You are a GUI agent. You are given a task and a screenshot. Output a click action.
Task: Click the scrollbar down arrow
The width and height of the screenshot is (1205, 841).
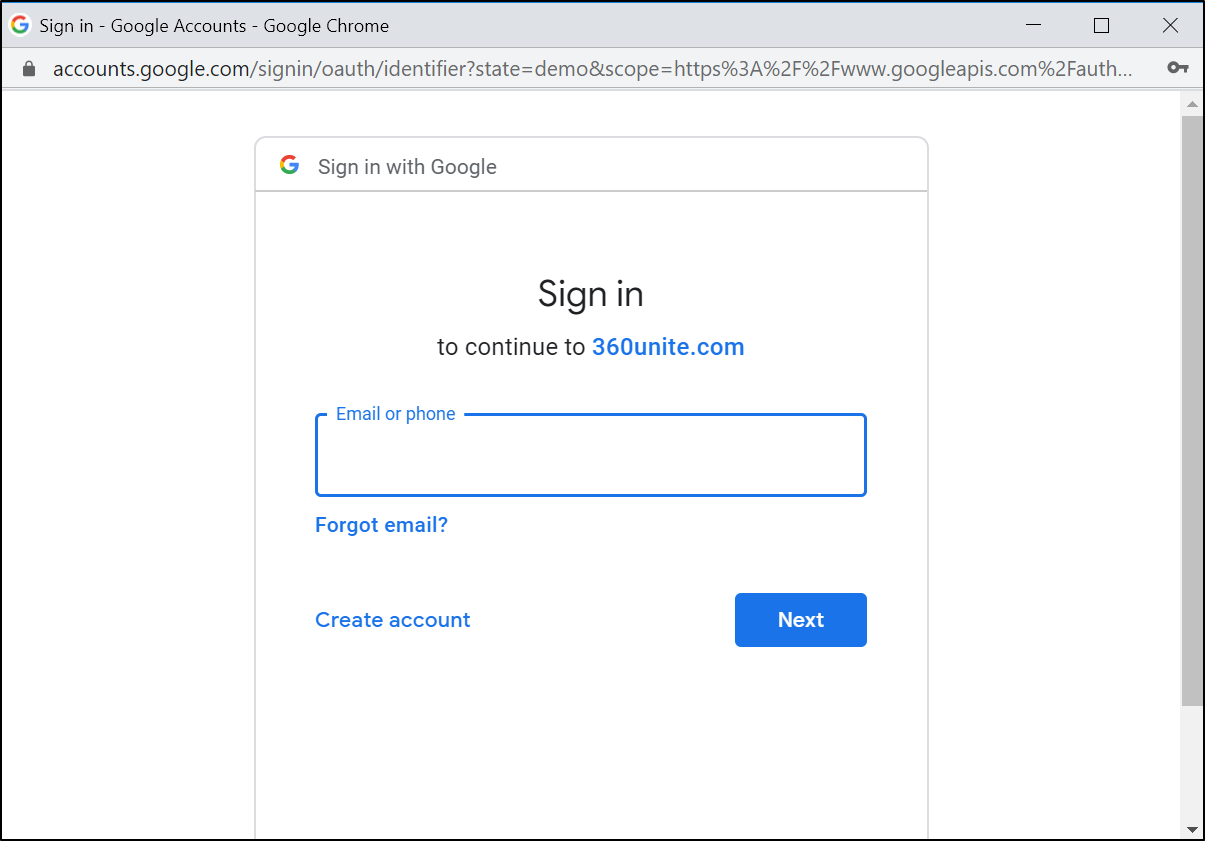pyautogui.click(x=1191, y=828)
